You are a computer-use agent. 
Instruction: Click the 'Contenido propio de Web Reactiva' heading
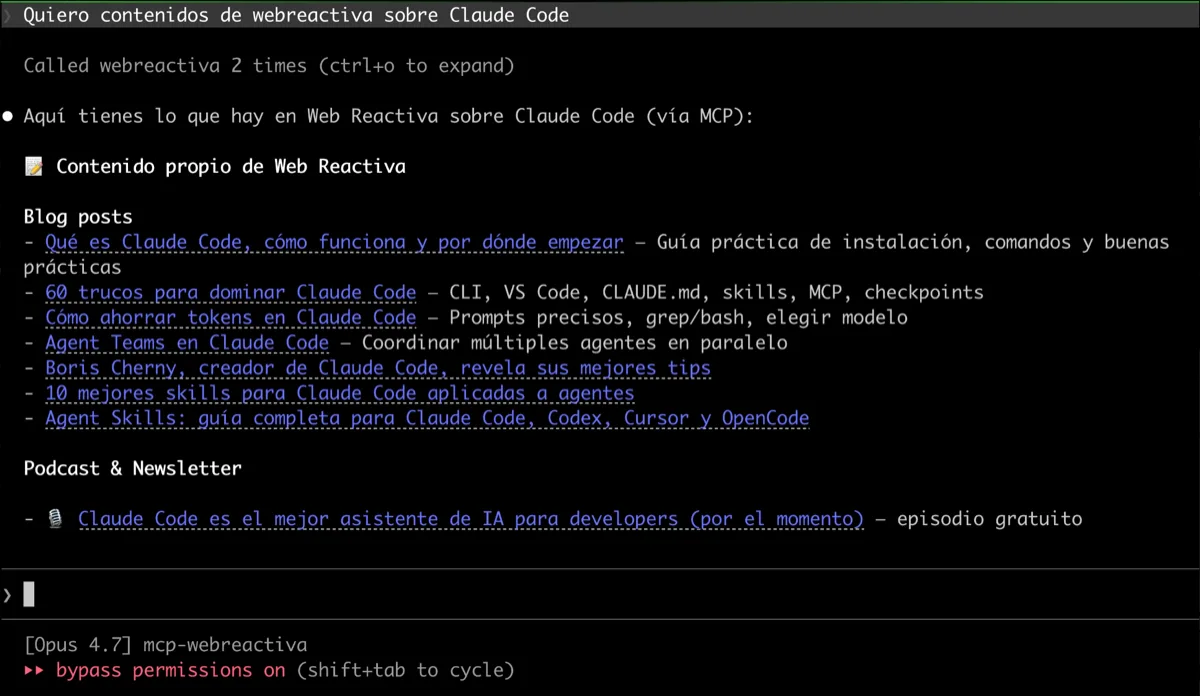click(x=231, y=167)
